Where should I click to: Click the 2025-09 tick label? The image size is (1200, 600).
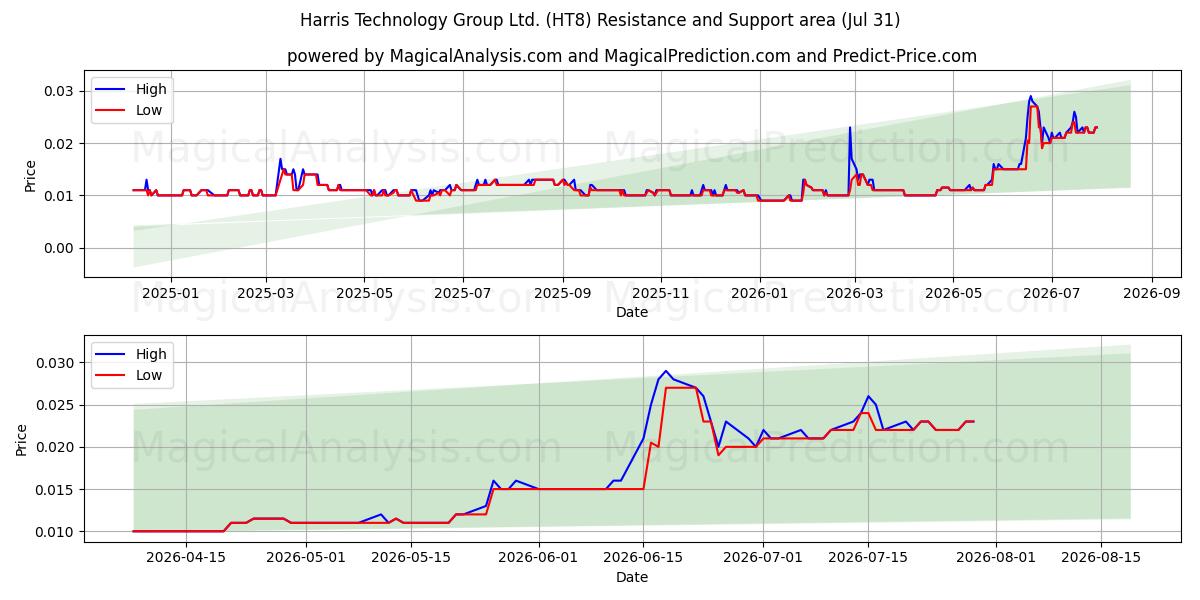562,292
